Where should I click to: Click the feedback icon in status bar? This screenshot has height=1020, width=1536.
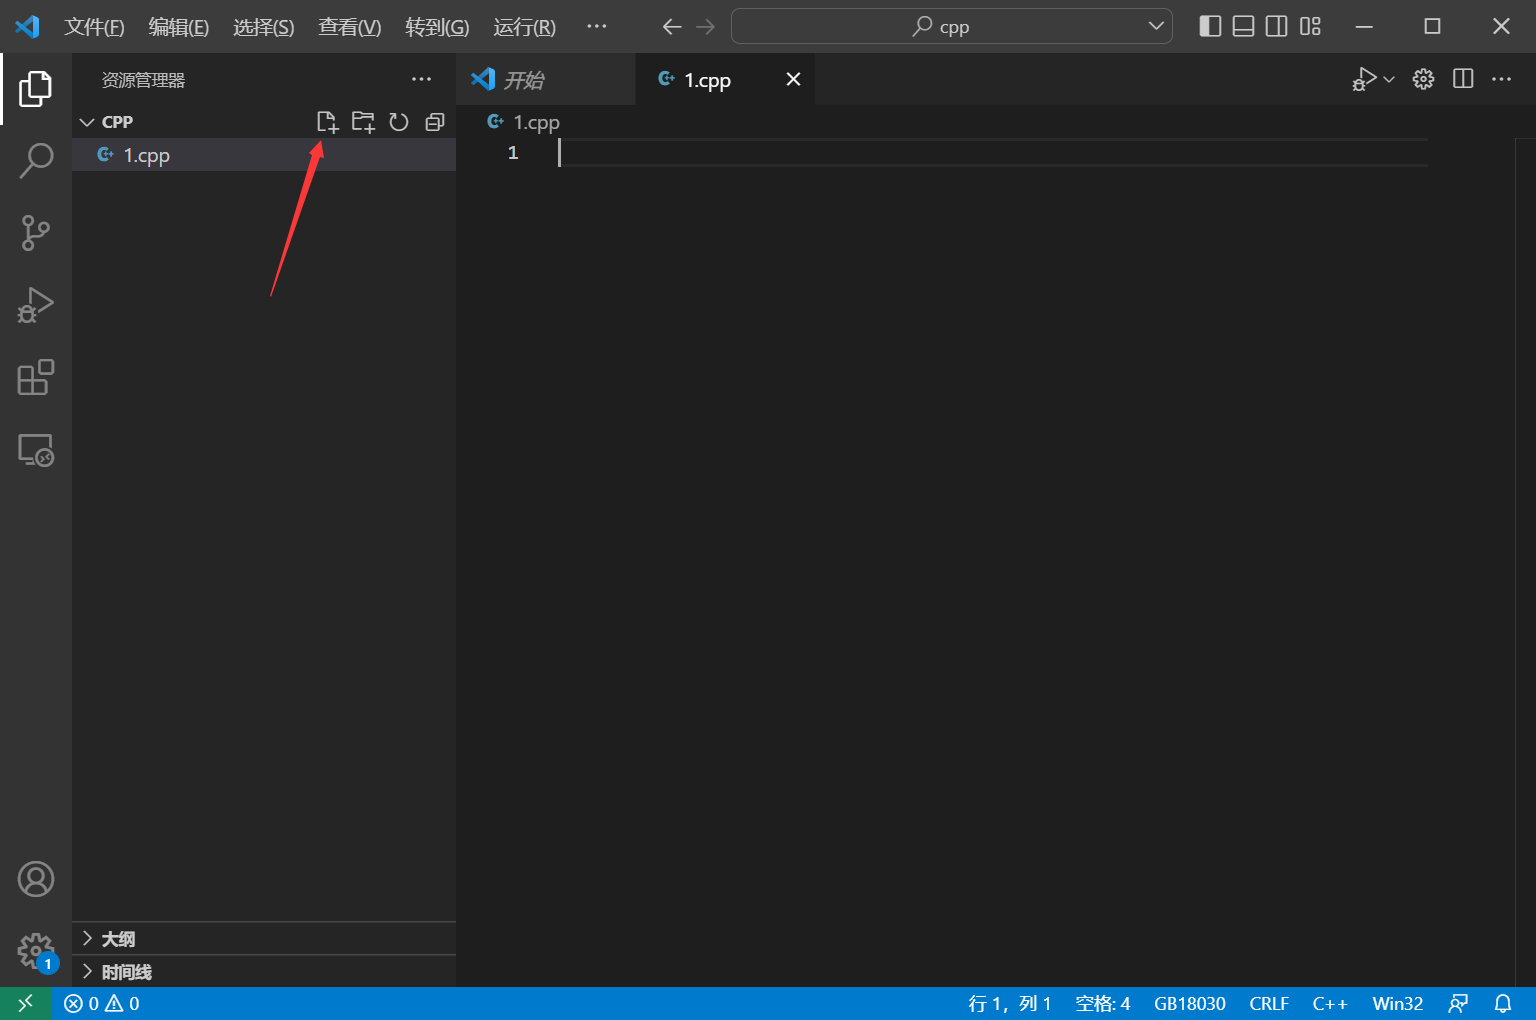1459,1003
